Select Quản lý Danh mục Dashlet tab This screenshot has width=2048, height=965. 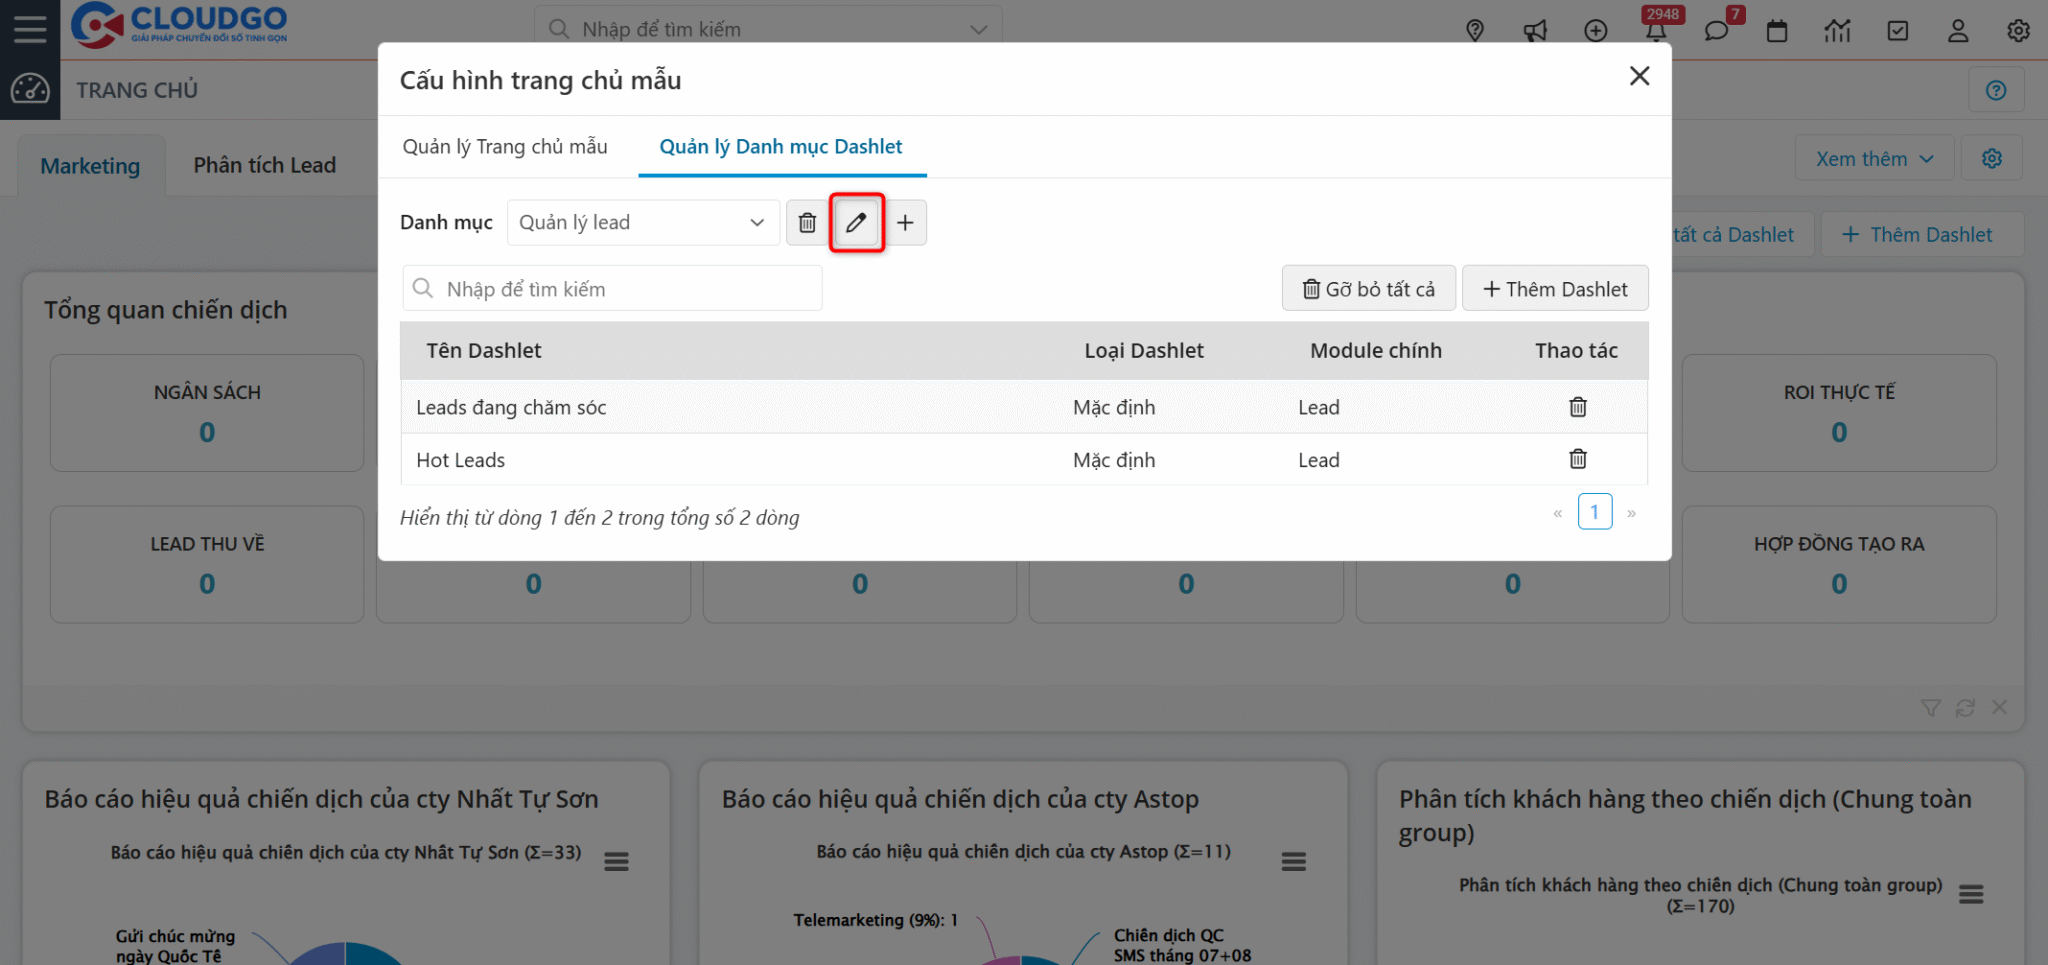[781, 147]
